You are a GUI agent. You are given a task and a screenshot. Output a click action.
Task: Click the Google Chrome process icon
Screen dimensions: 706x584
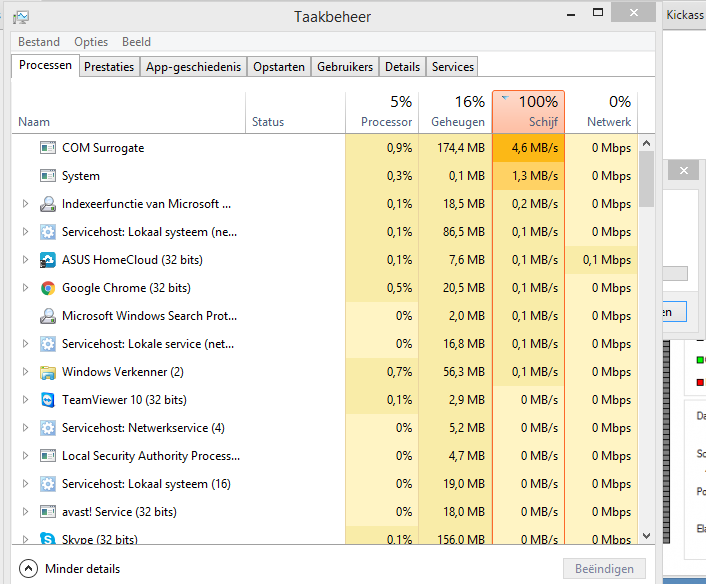tap(48, 288)
